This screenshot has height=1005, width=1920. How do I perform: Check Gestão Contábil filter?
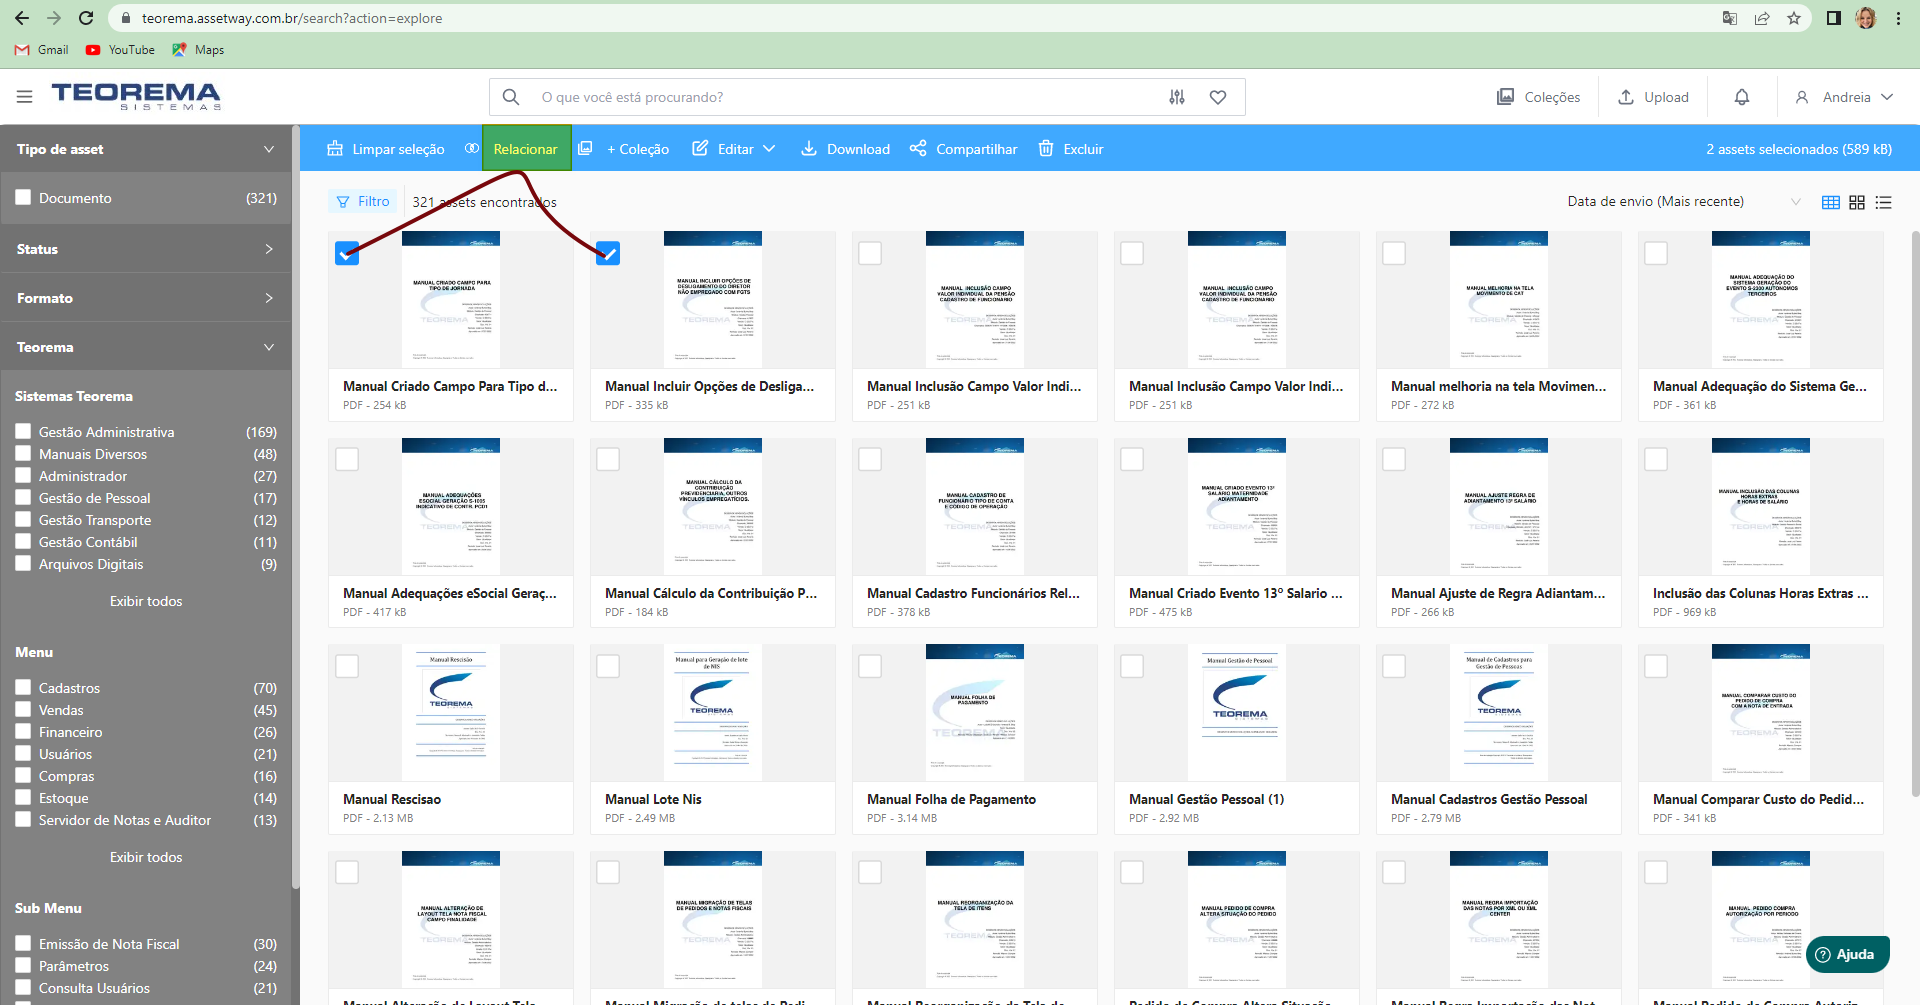click(x=23, y=541)
